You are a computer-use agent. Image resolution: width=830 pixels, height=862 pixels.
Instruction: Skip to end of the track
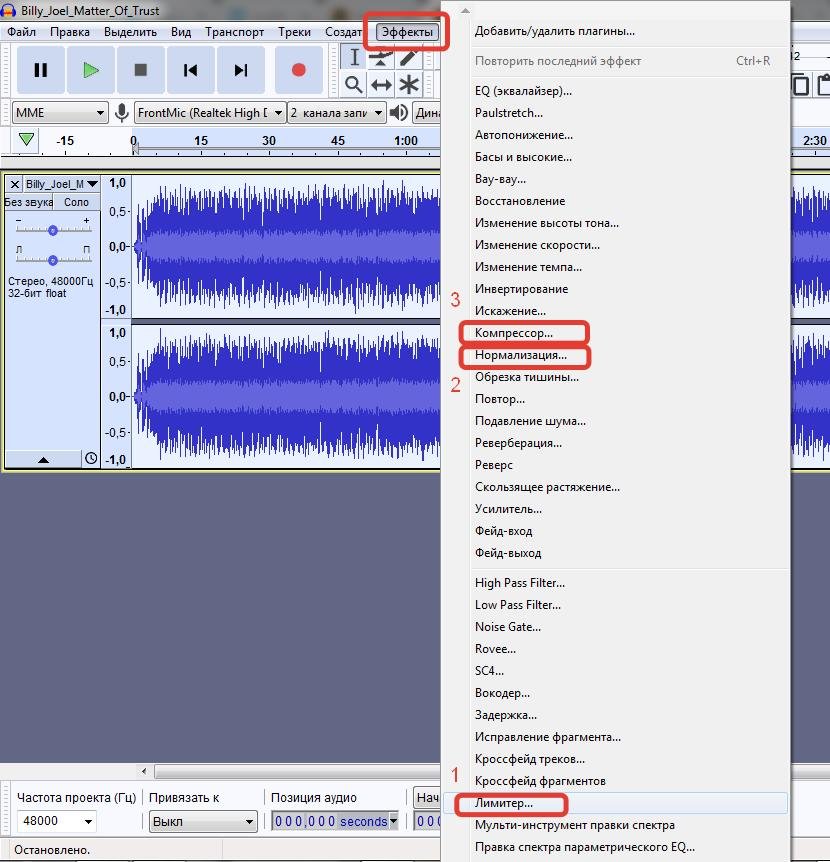pyautogui.click(x=241, y=70)
